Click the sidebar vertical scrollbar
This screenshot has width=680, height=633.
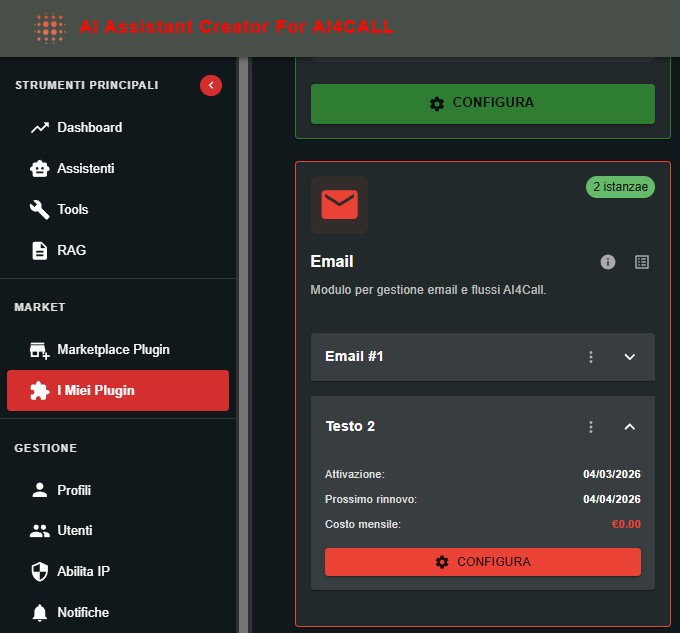point(243,345)
